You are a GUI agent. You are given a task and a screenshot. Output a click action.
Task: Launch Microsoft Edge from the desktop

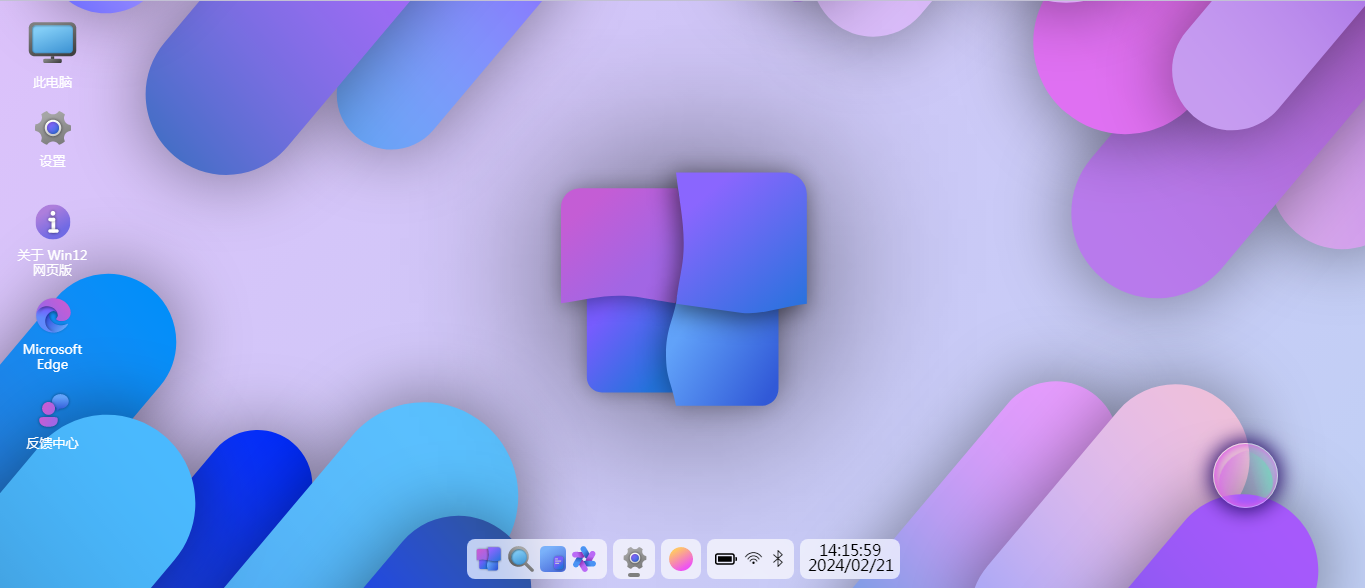[x=52, y=334]
